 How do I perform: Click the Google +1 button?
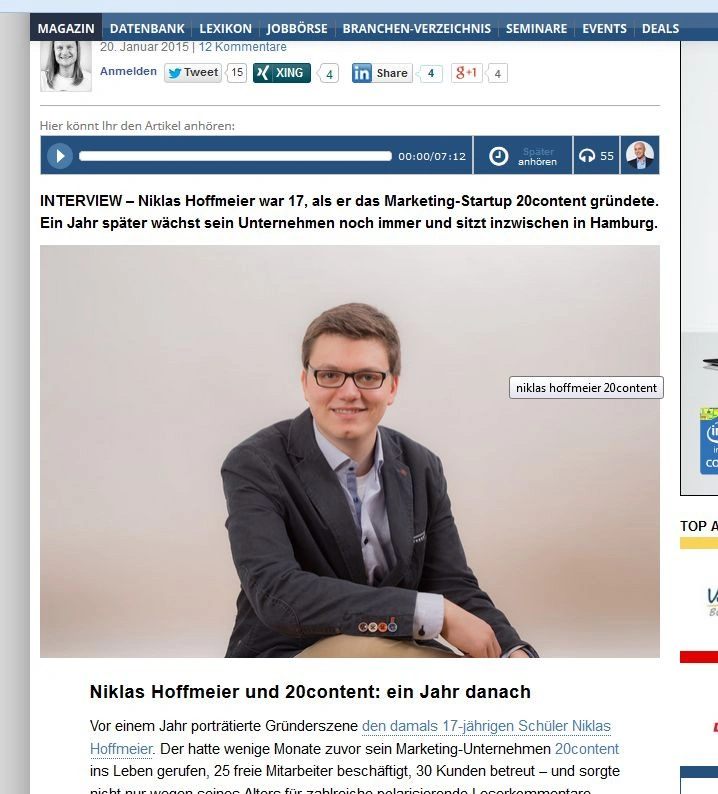466,73
